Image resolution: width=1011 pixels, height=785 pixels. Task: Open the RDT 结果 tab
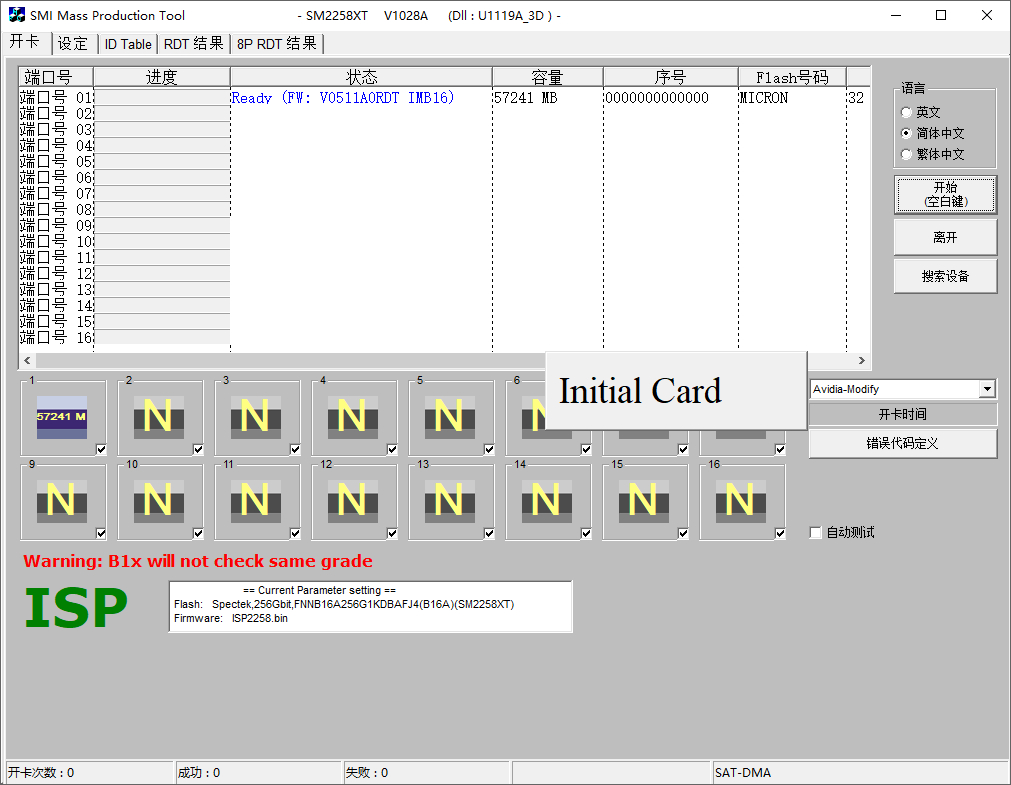point(194,44)
